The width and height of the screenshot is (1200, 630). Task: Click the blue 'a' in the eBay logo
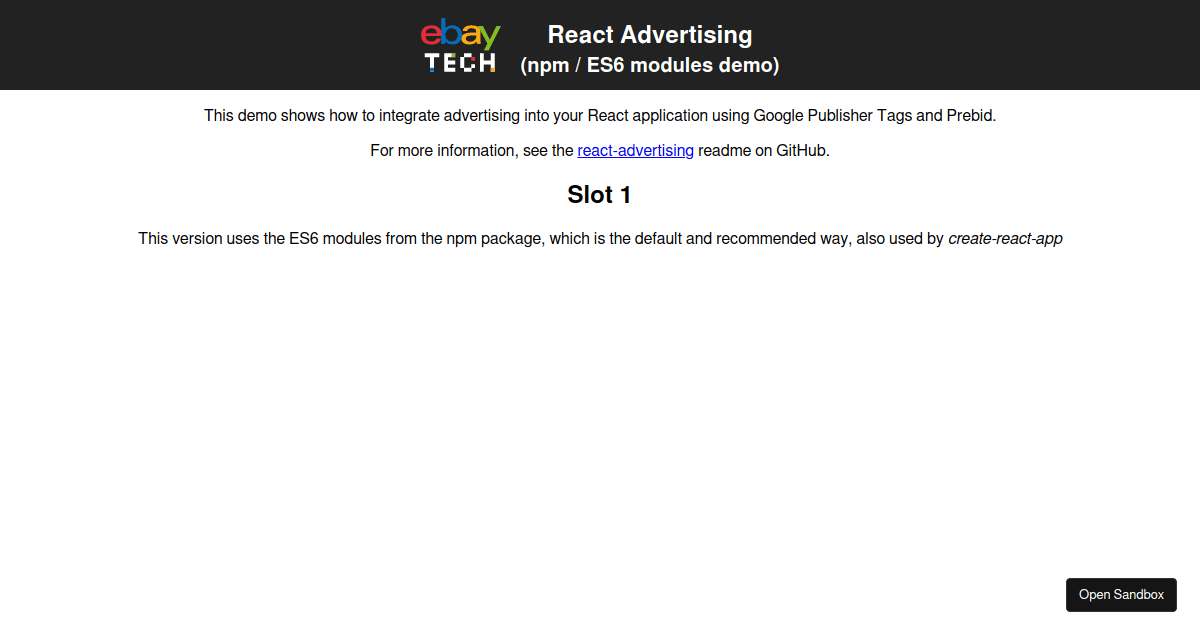click(x=472, y=36)
